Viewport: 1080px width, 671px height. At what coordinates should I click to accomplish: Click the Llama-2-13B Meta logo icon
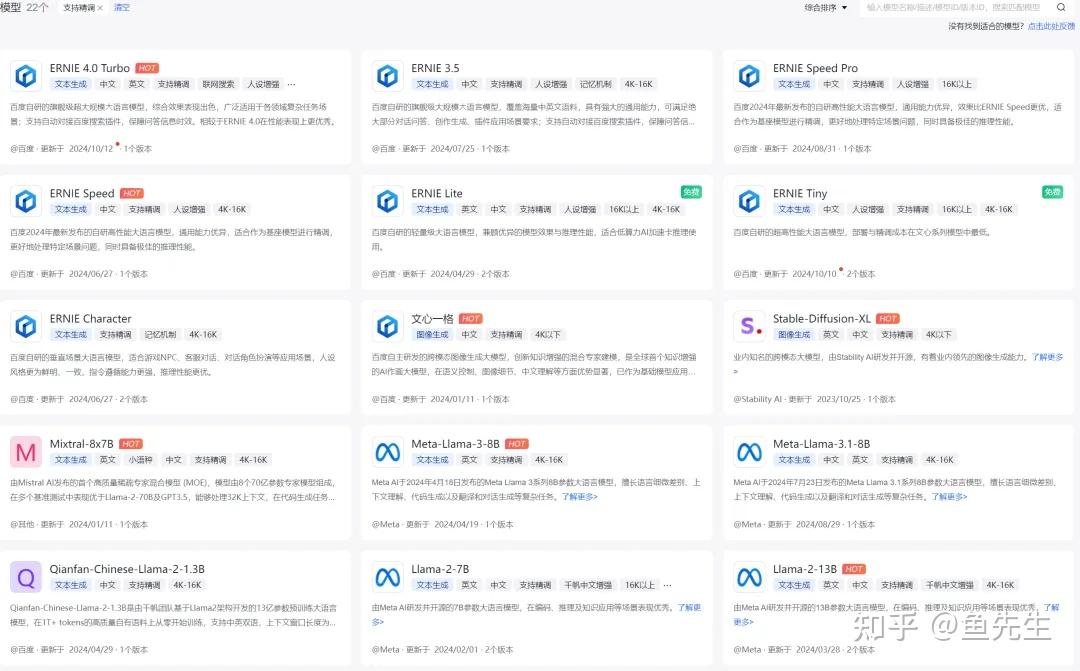749,577
